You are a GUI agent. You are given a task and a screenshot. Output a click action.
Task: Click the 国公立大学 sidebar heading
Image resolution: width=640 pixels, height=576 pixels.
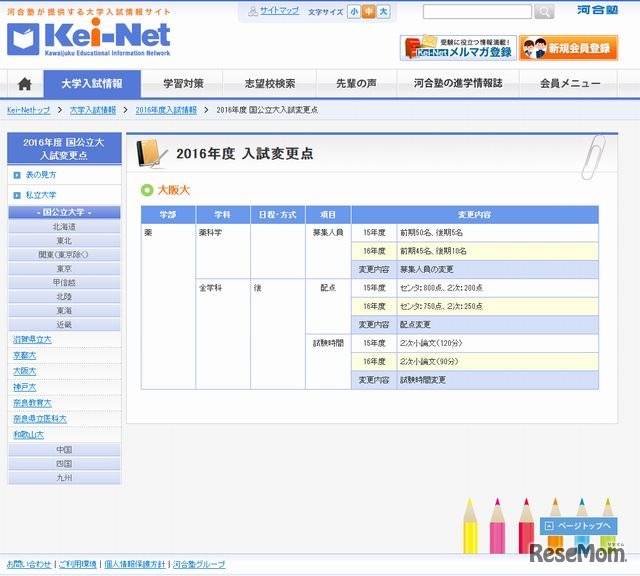point(64,212)
